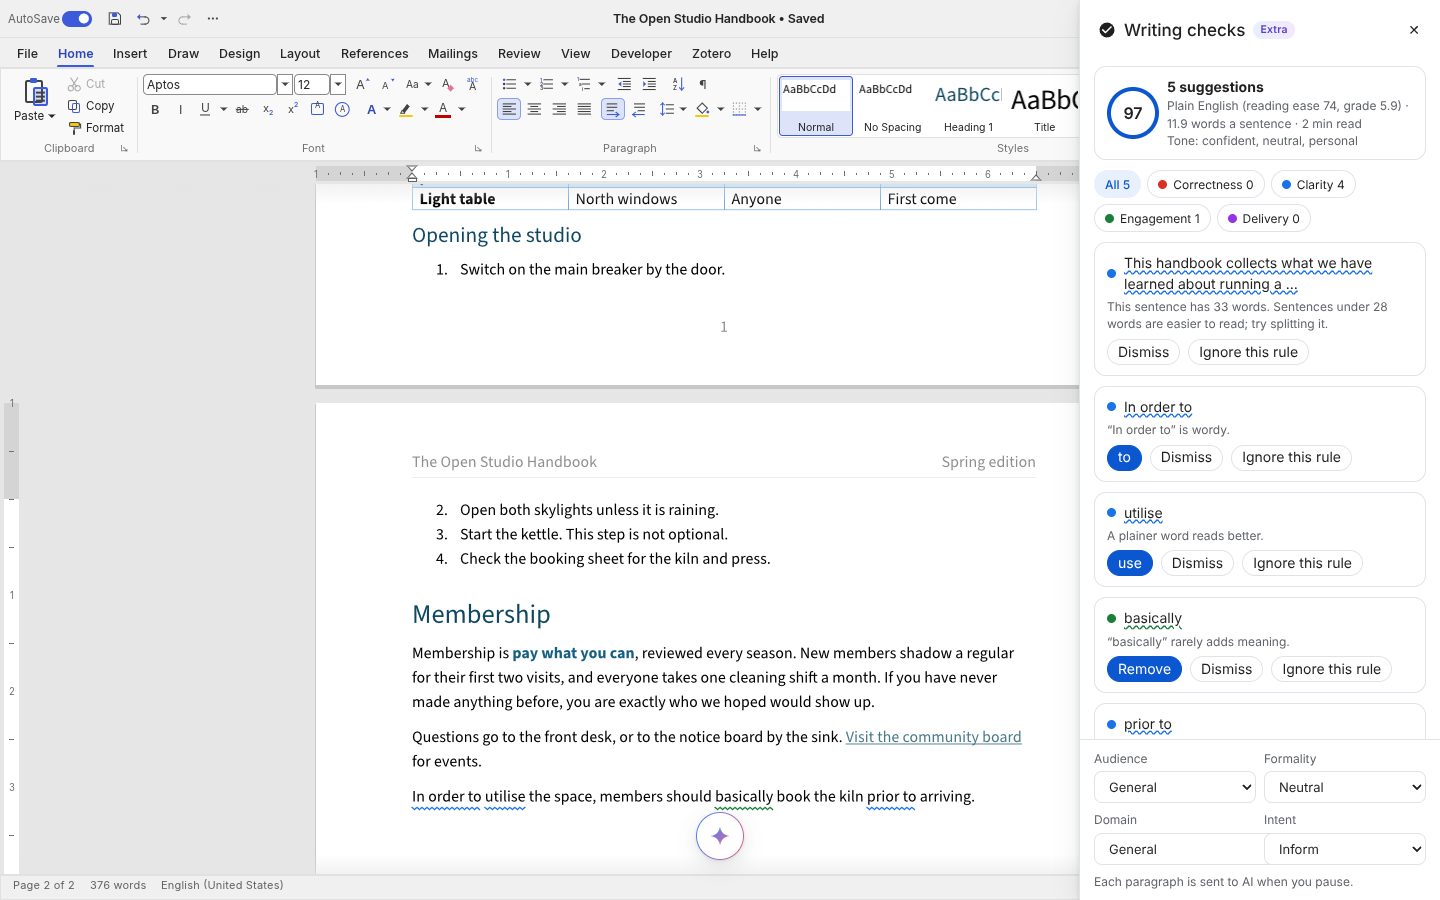
Task: Filter suggestions by Clarity
Action: 1313,185
